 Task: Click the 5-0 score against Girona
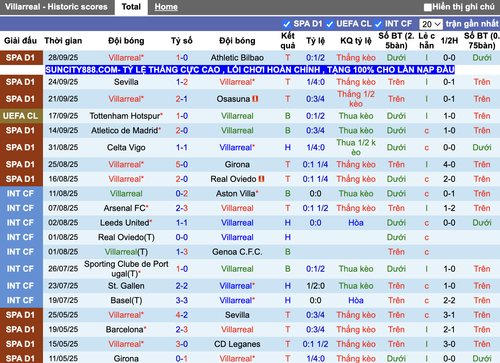point(182,164)
